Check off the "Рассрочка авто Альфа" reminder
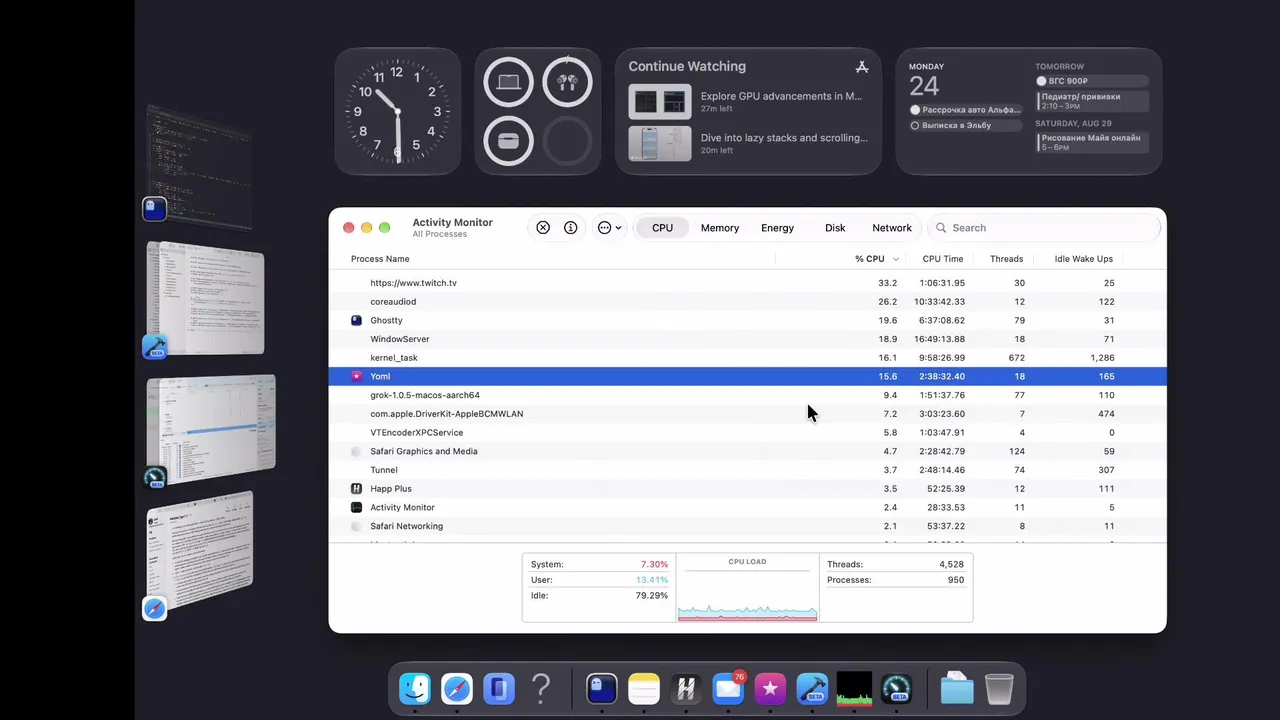Image resolution: width=1280 pixels, height=720 pixels. [915, 110]
